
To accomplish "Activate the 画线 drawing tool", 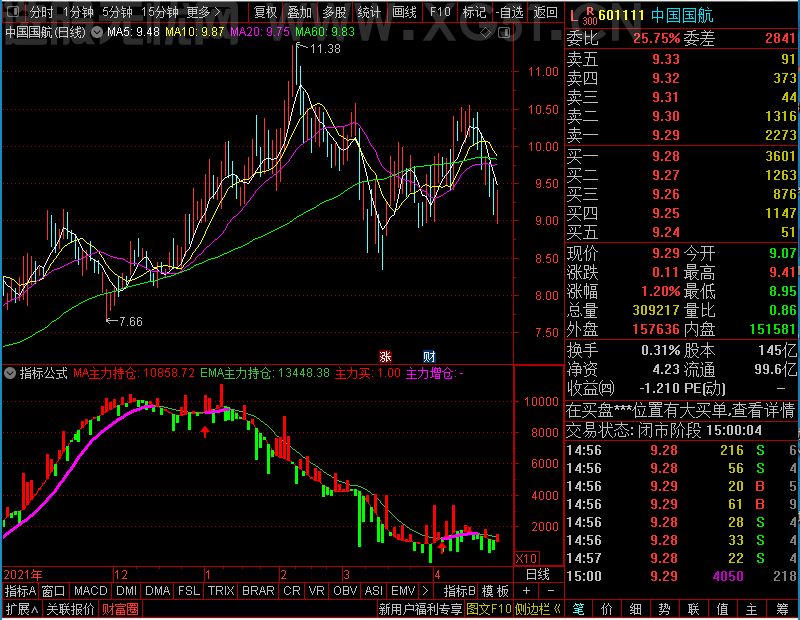I will (405, 12).
